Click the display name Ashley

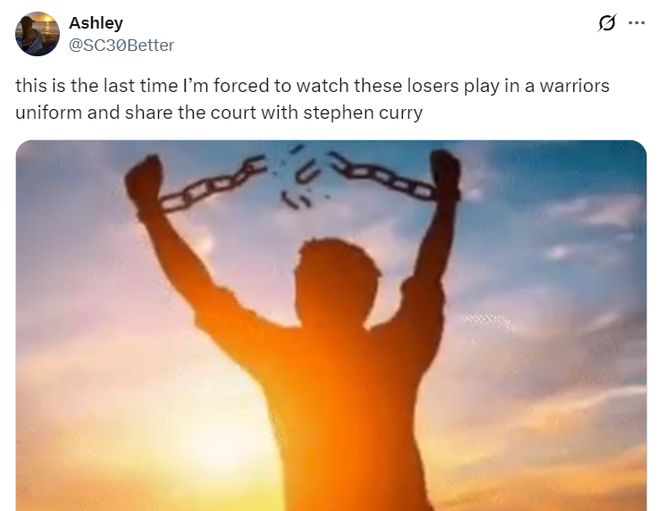(x=96, y=23)
